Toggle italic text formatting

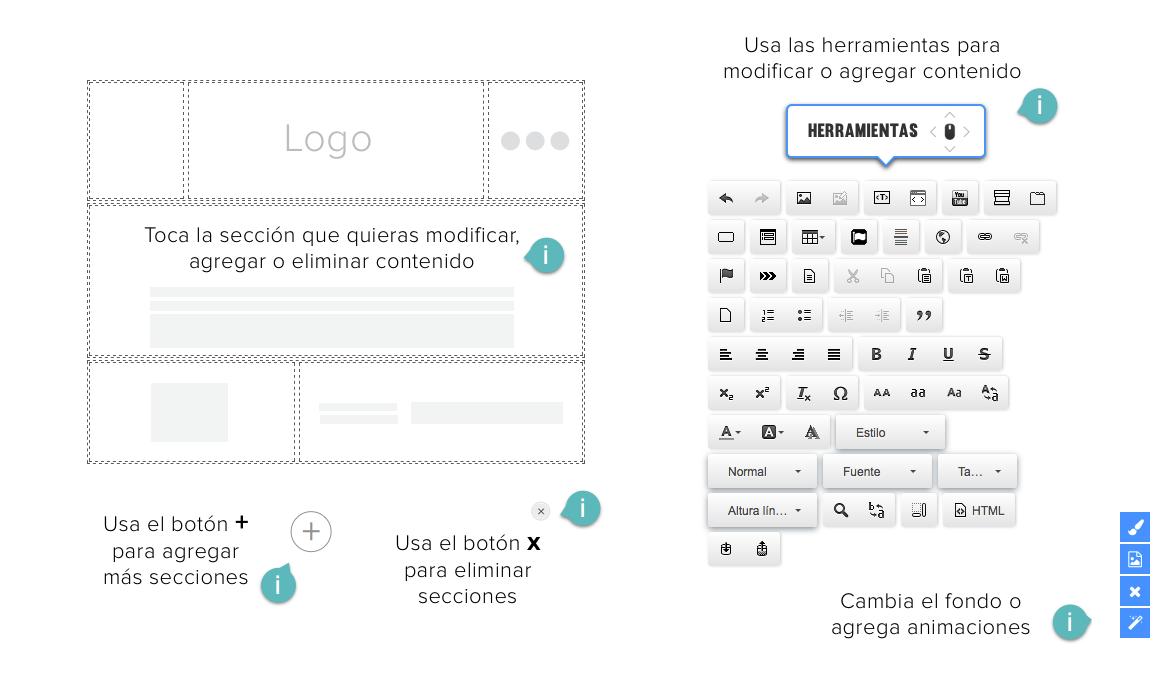click(912, 354)
